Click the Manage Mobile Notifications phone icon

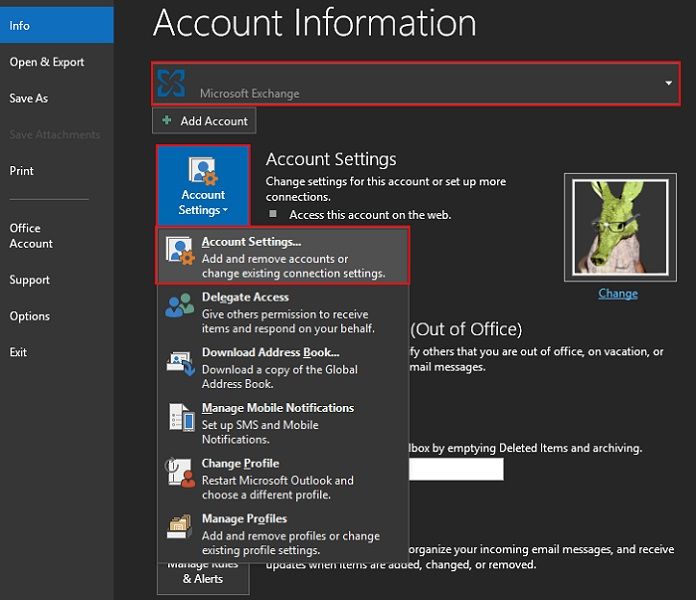point(182,417)
